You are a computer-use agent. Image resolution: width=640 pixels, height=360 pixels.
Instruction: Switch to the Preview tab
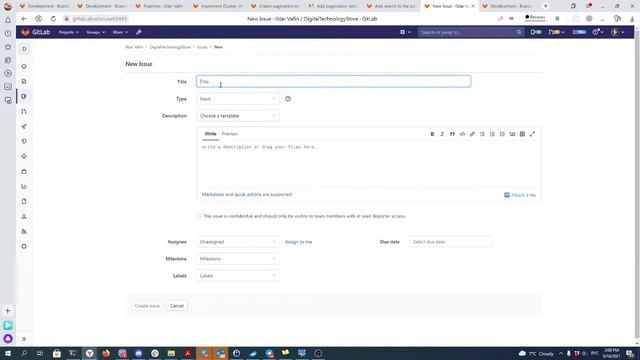[229, 134]
